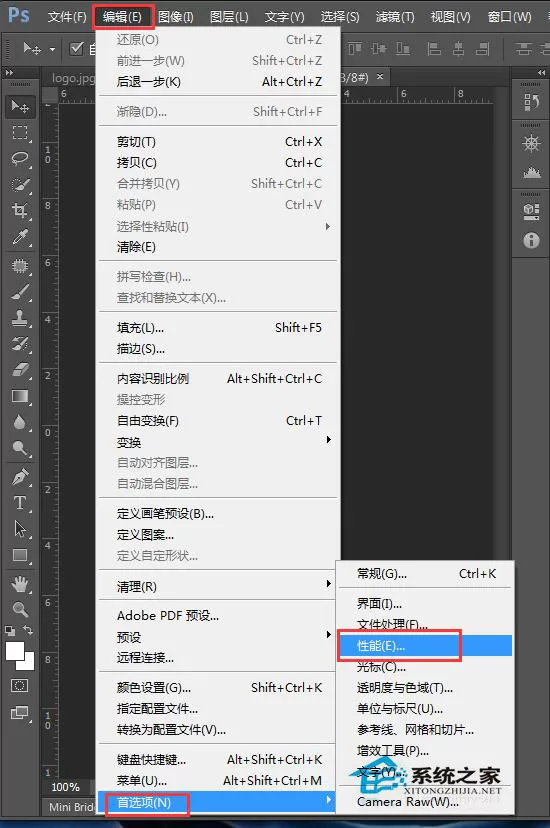Select the Zoom tool

pyautogui.click(x=20, y=610)
